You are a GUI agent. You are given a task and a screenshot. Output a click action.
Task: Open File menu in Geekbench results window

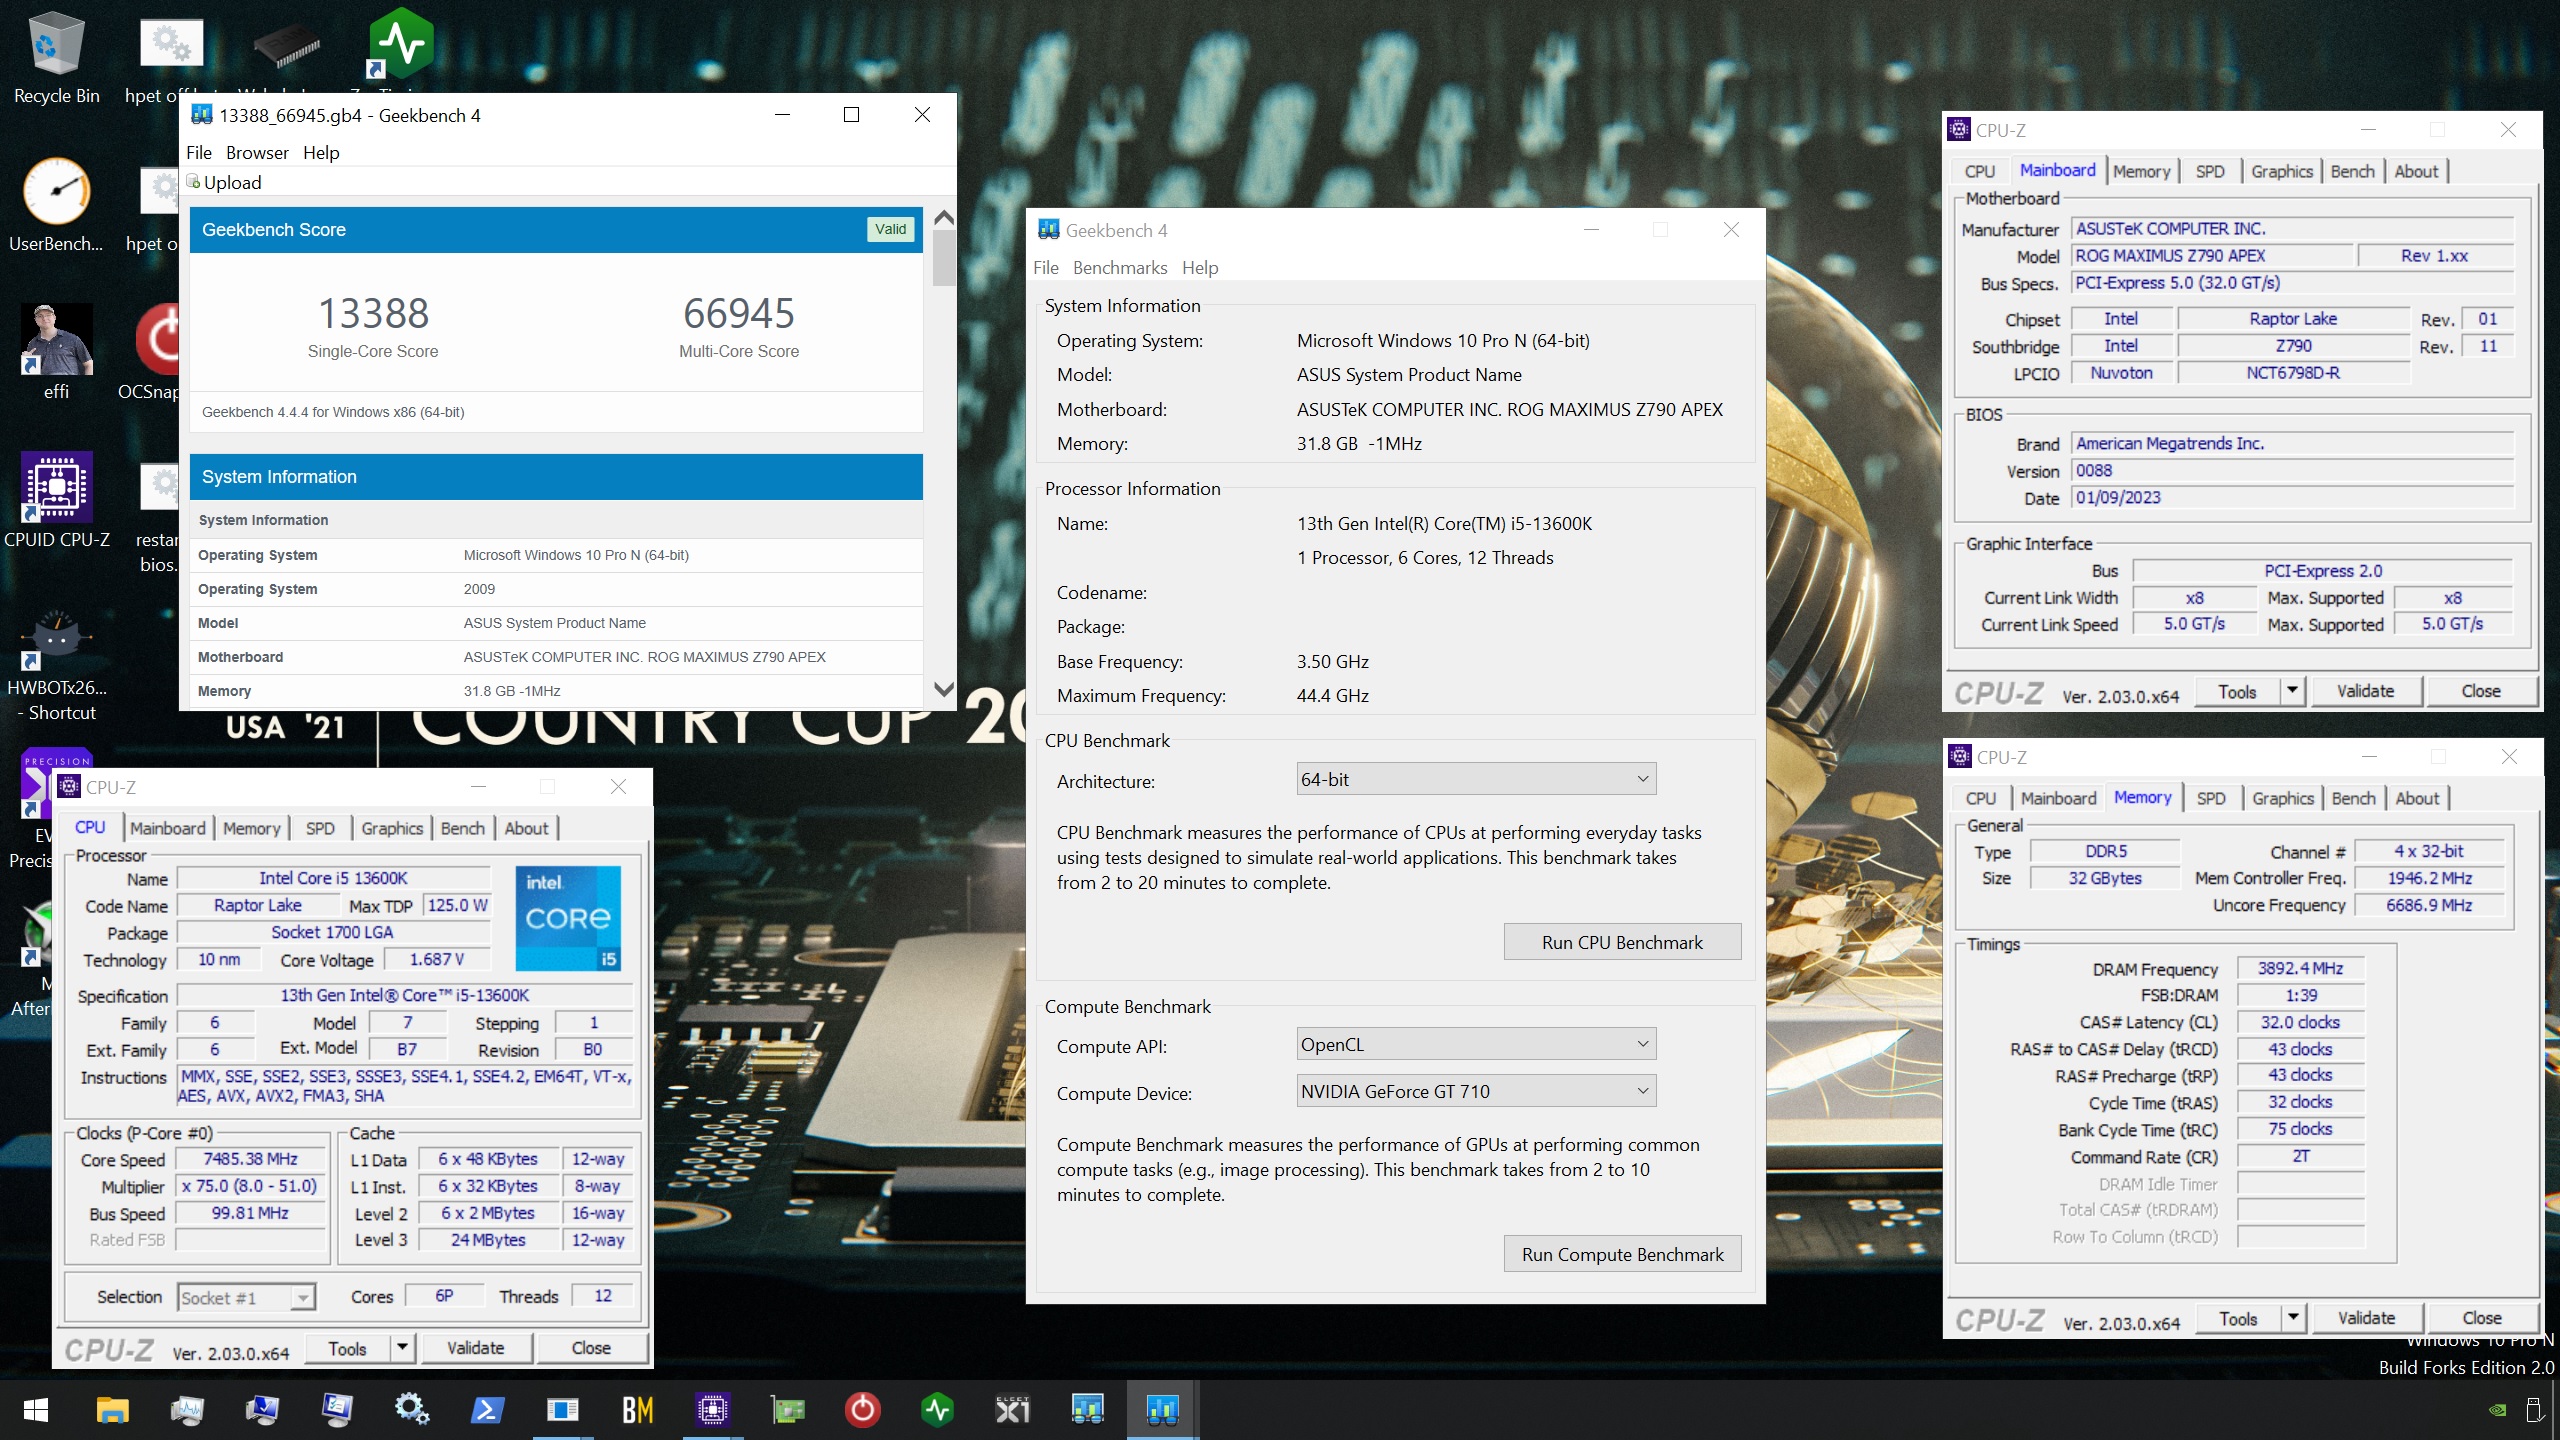pyautogui.click(x=198, y=152)
